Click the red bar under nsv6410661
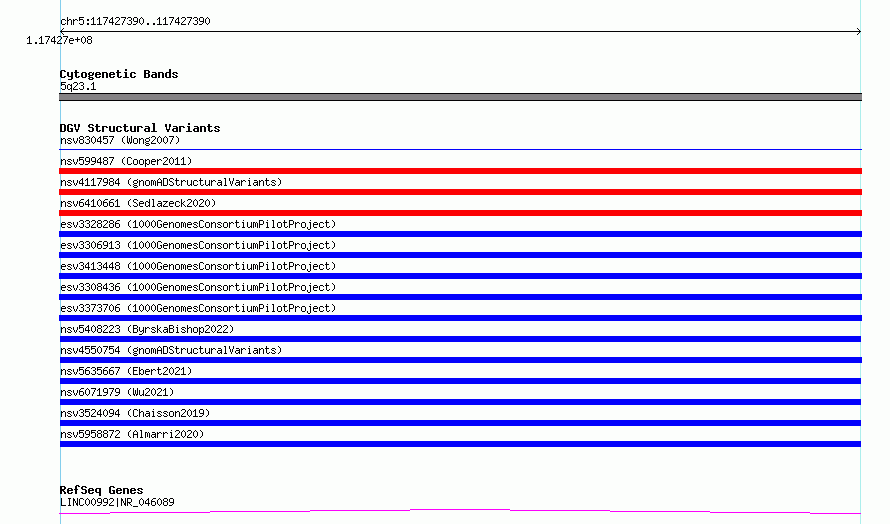890x524 pixels. click(x=460, y=213)
